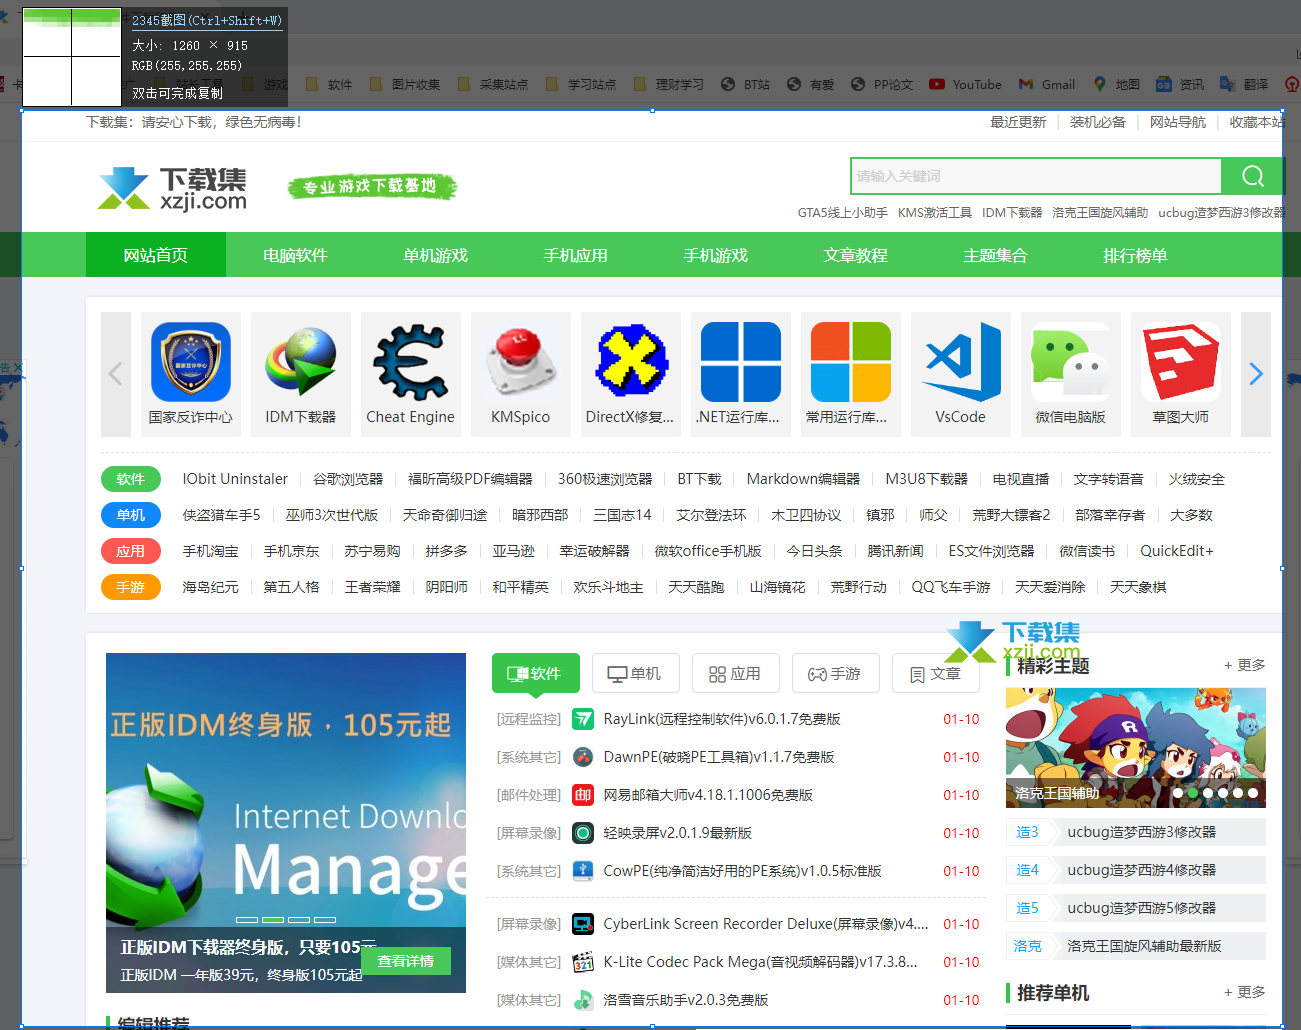Show next apps with right carousel arrow
Viewport: 1301px width, 1030px height.
pos(1256,374)
